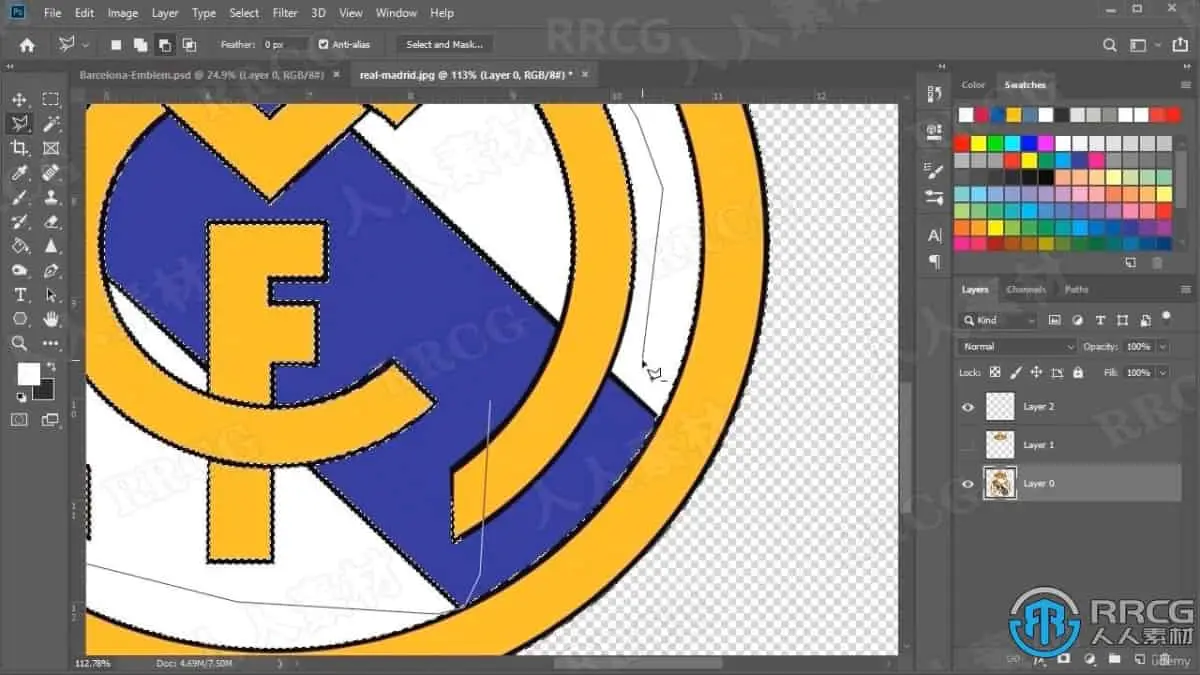Select the Zoom tool
The width and height of the screenshot is (1200, 675).
tap(19, 343)
